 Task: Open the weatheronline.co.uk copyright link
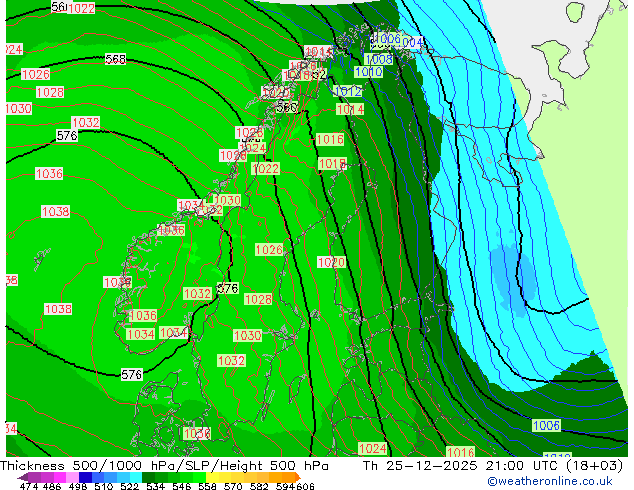(x=550, y=481)
